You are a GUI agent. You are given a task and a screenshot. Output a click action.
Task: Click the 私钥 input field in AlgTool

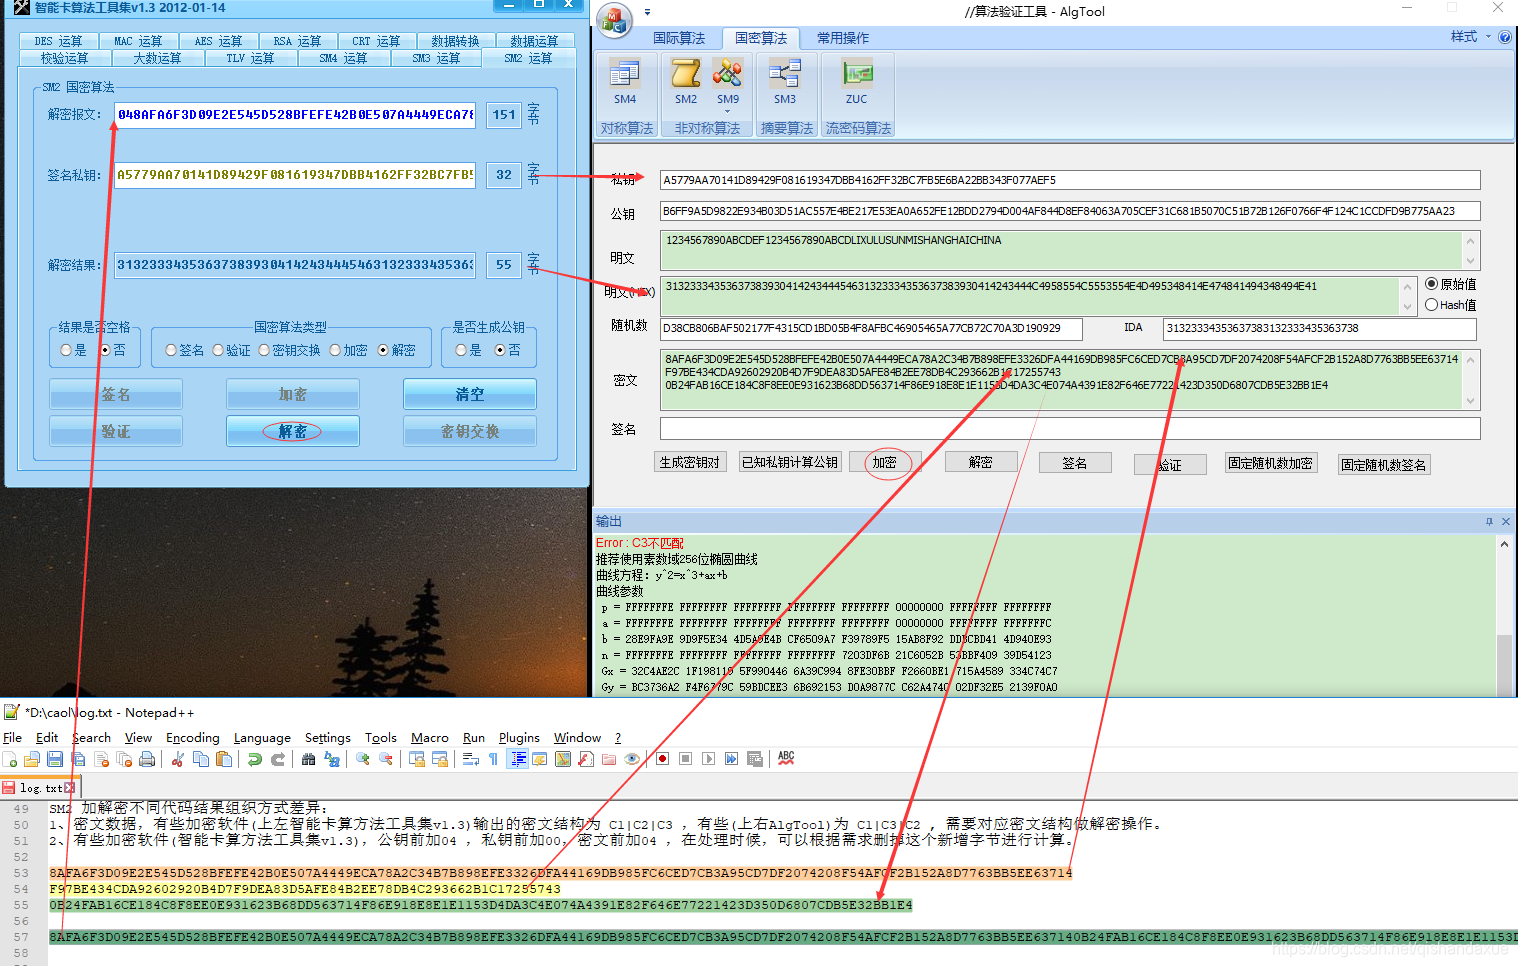pyautogui.click(x=1070, y=180)
